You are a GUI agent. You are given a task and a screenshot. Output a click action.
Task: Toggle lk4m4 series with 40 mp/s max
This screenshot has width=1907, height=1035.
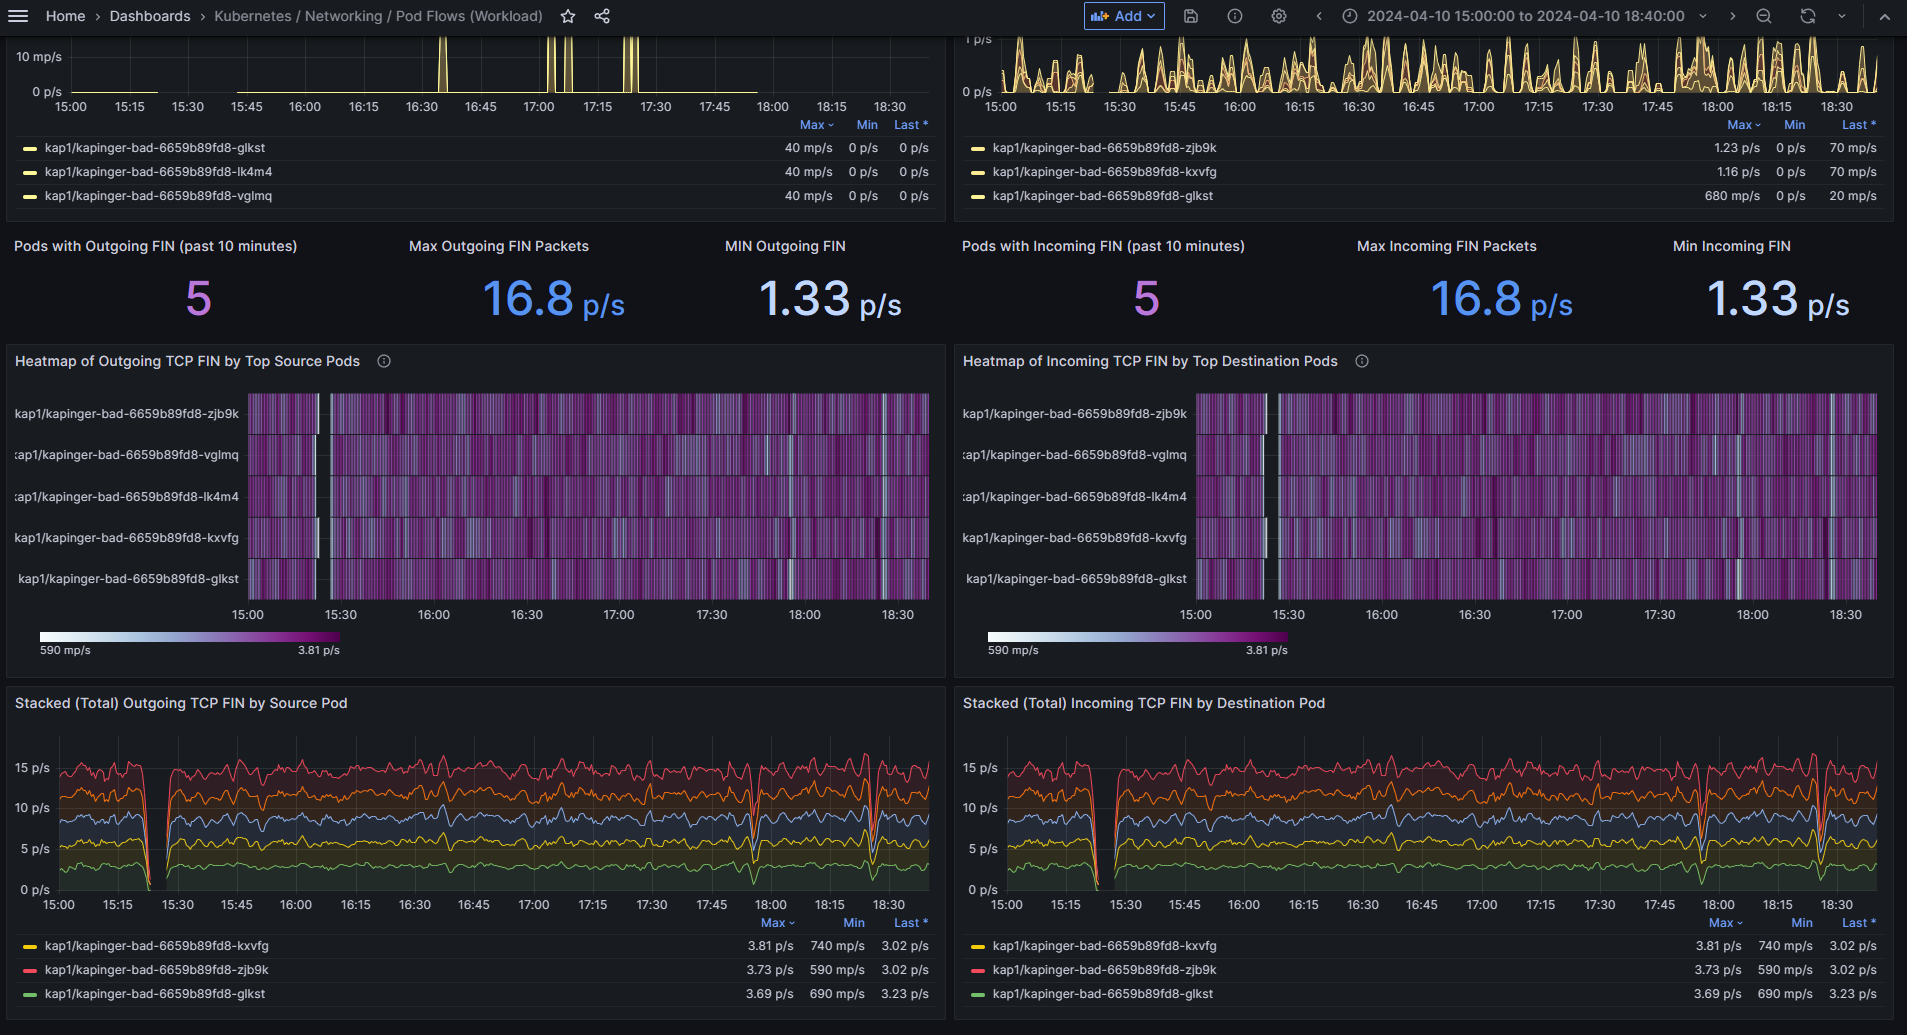158,172
